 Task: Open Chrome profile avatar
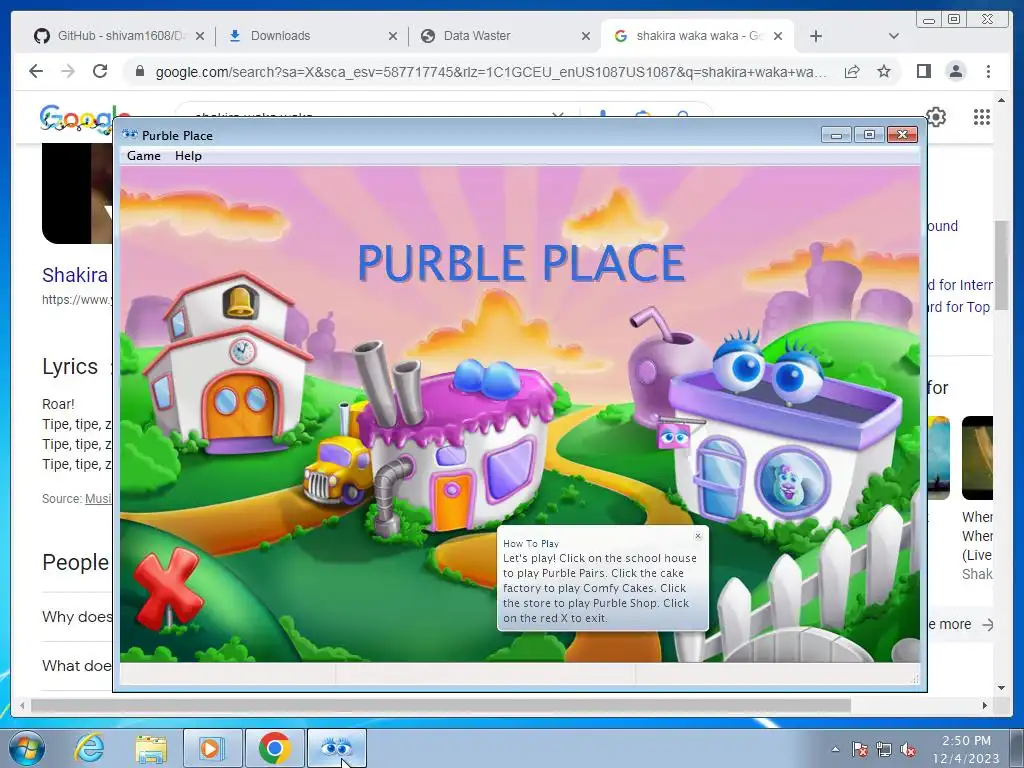click(x=955, y=71)
